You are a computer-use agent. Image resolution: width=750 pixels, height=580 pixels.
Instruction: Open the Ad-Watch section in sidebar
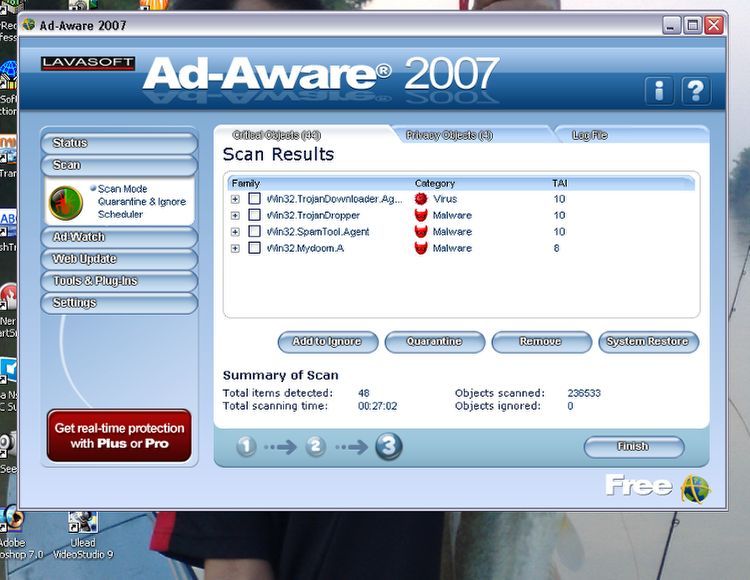[x=119, y=237]
